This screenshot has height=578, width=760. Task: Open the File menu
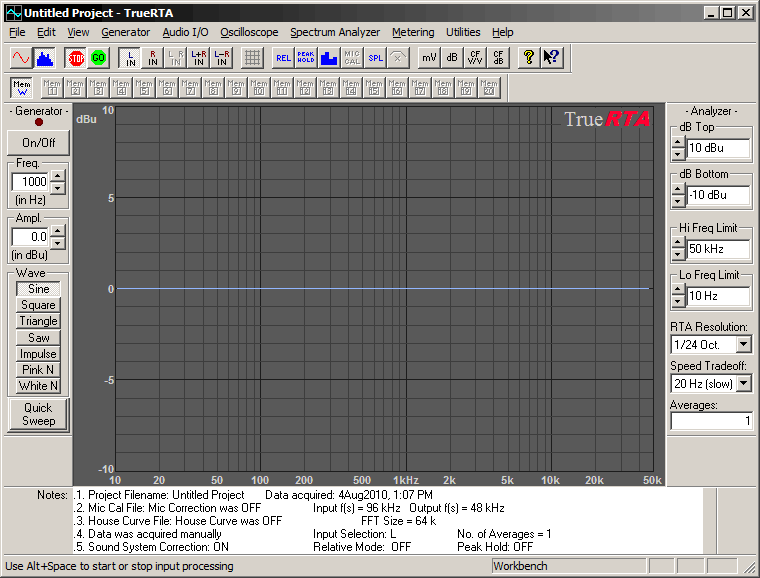(17, 32)
